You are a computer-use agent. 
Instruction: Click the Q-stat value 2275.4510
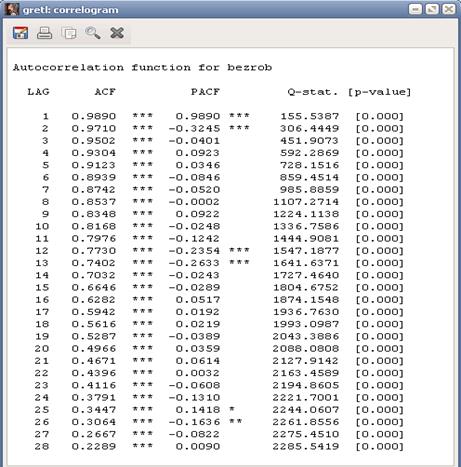(x=306, y=434)
